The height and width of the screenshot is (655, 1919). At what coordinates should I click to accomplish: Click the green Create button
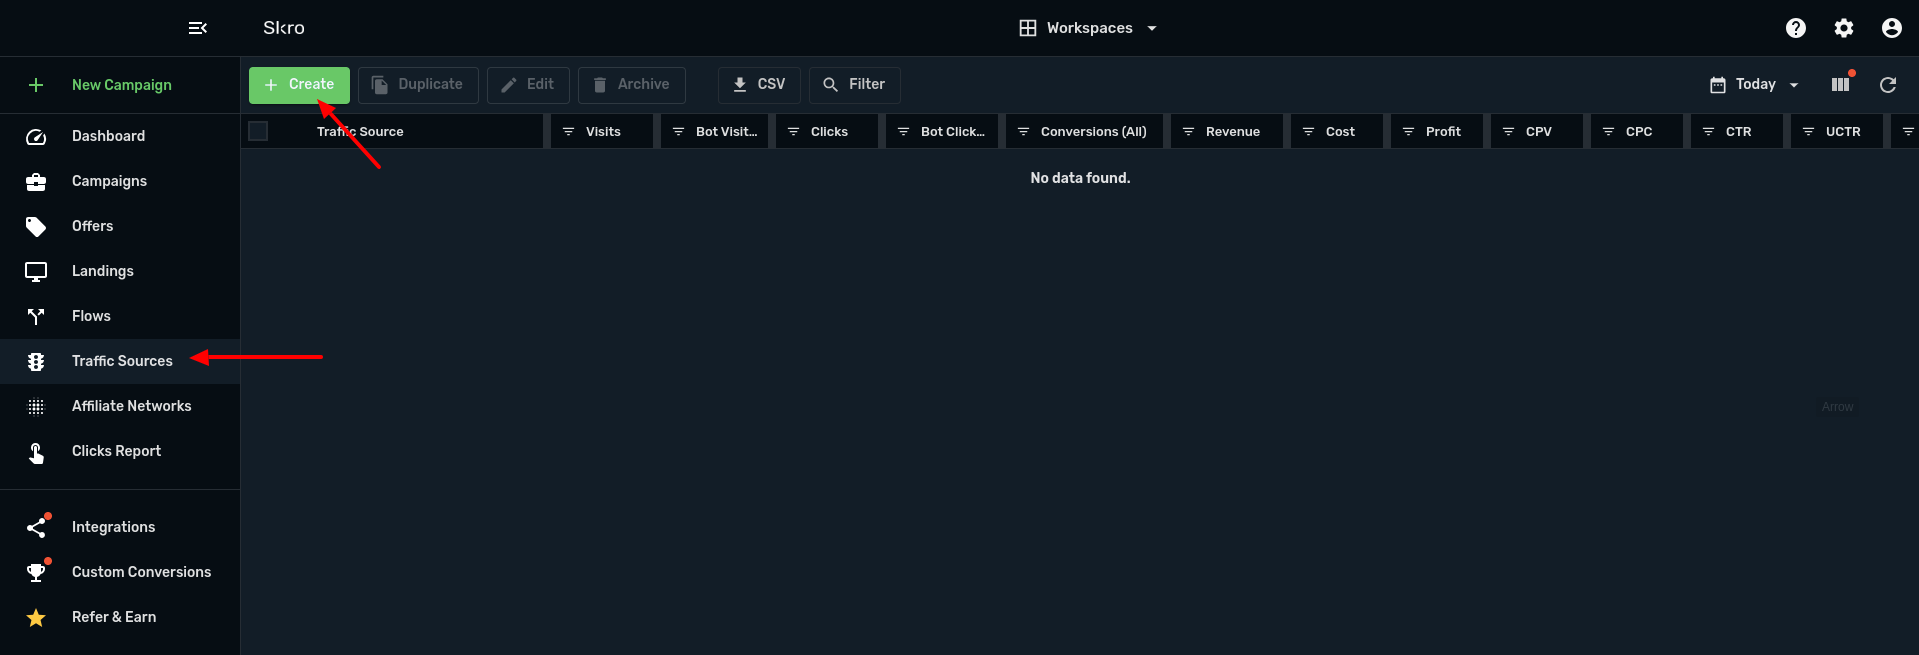click(x=299, y=85)
